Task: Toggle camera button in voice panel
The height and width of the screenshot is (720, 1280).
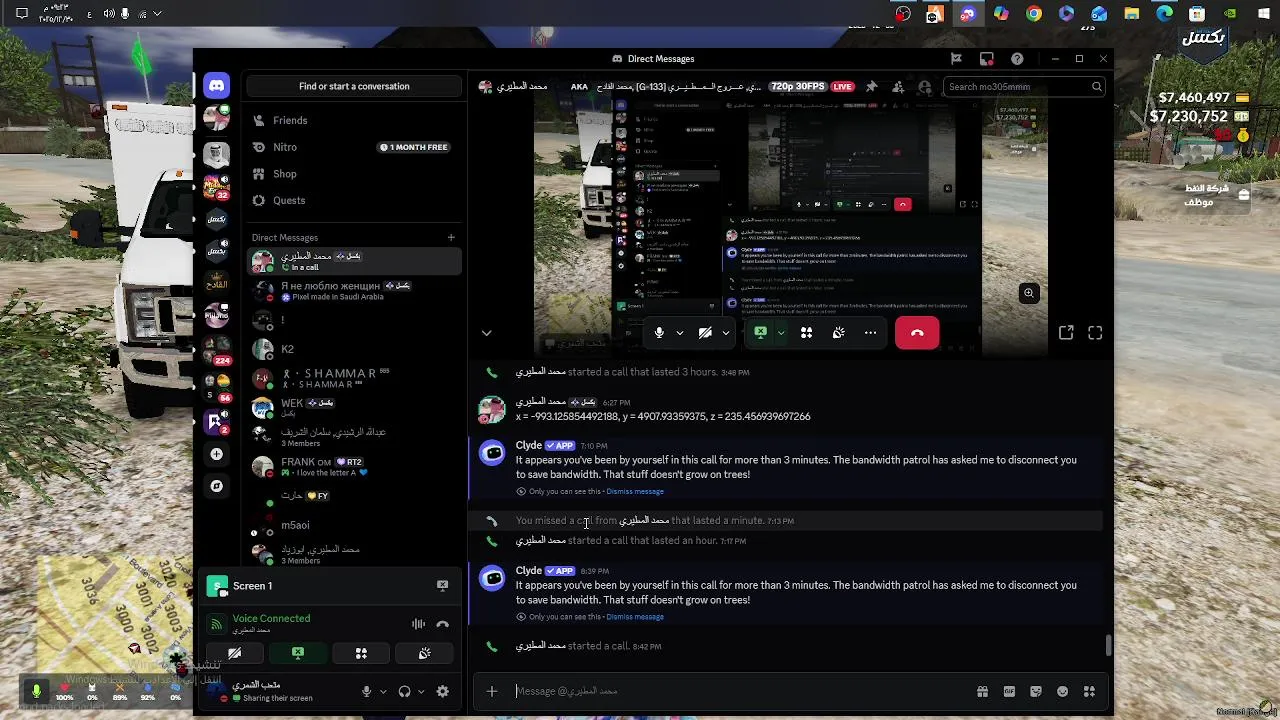Action: (x=234, y=653)
